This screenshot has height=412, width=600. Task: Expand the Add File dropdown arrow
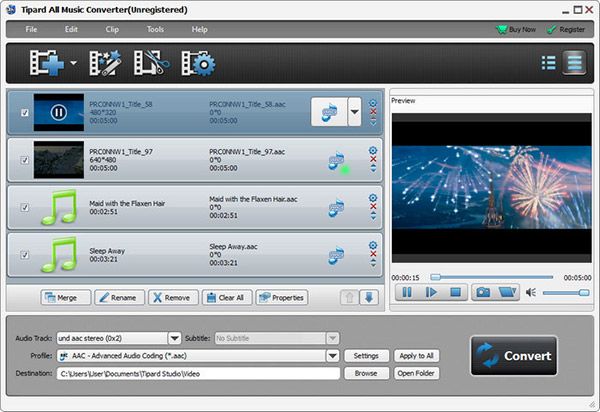coord(73,63)
